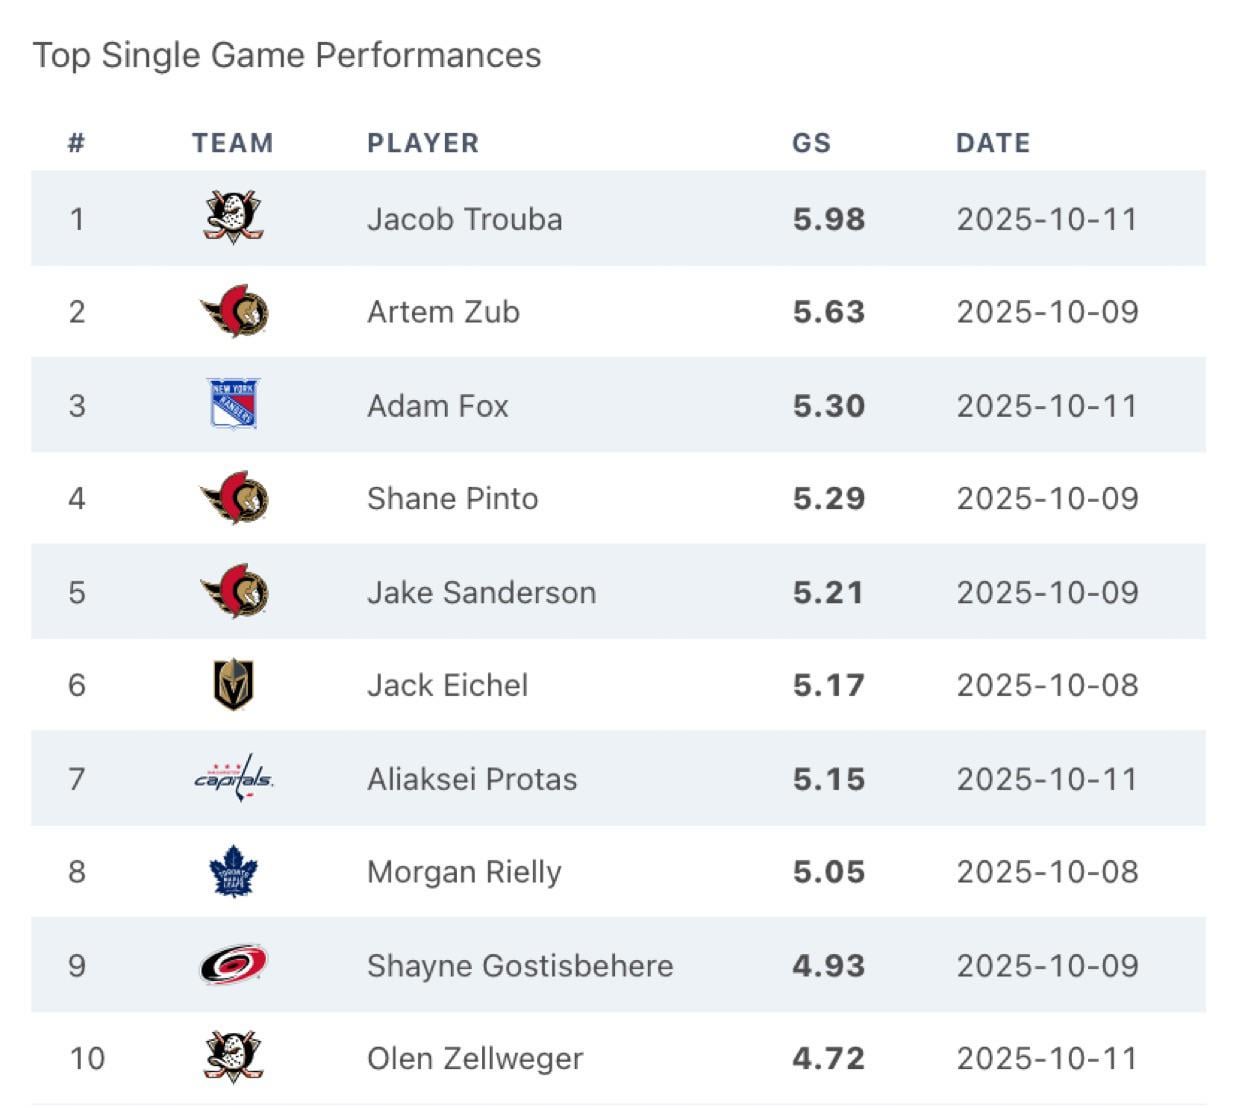Select the Carolina Hurricanes logo
Viewport: 1236px width, 1108px height.
pyautogui.click(x=233, y=965)
